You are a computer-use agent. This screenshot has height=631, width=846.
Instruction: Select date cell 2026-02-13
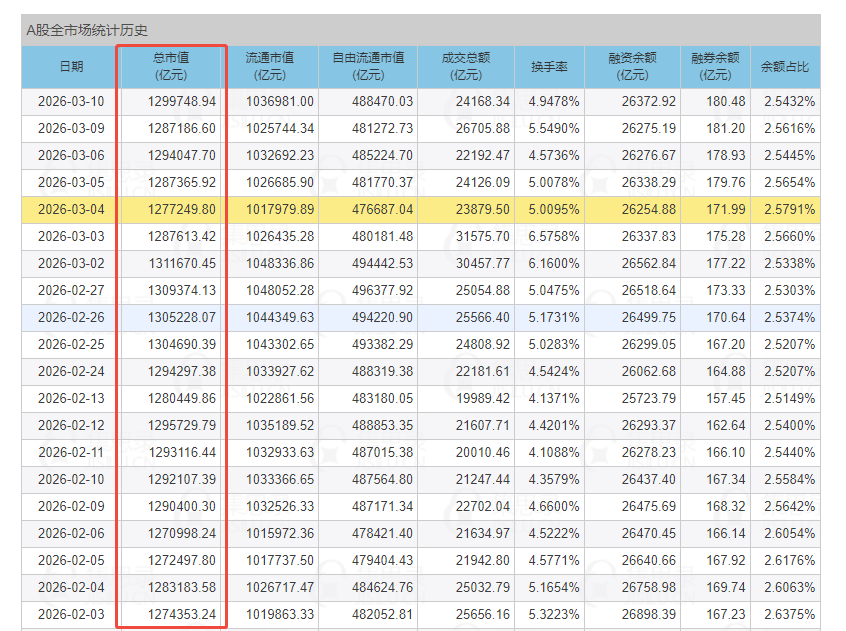coord(71,398)
